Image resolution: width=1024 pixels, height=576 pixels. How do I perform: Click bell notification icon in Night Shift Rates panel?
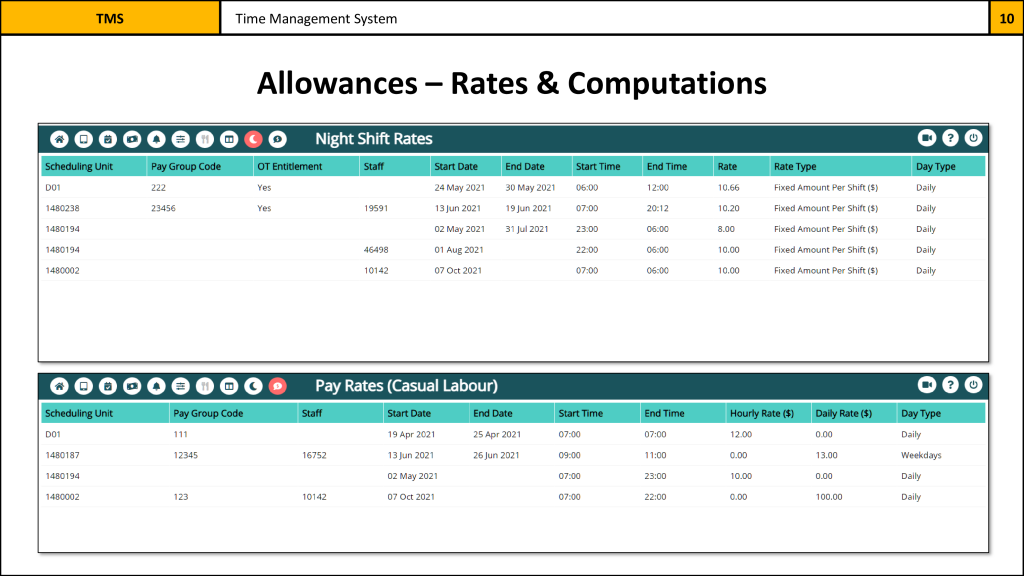tap(156, 139)
